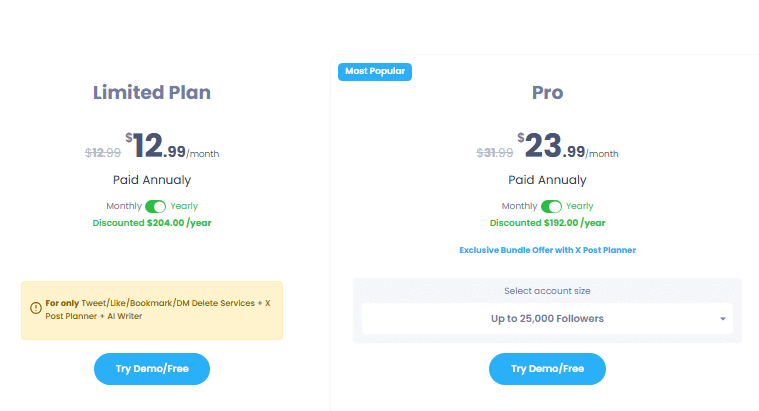Click the crossed-out $31.99 price

[x=494, y=153]
